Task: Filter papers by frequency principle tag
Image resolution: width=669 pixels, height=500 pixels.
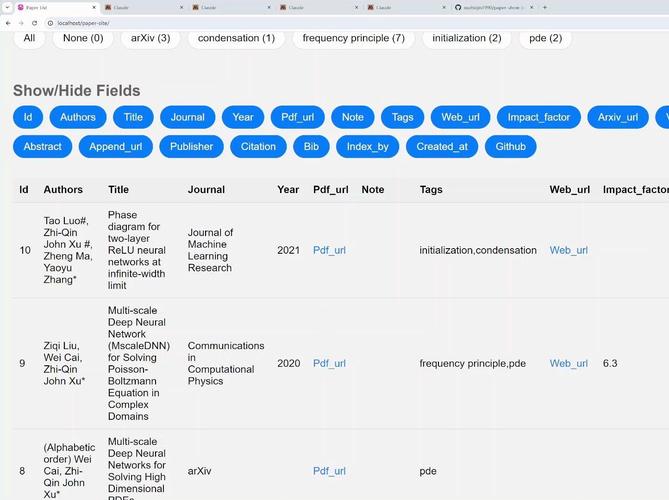Action: coord(353,38)
